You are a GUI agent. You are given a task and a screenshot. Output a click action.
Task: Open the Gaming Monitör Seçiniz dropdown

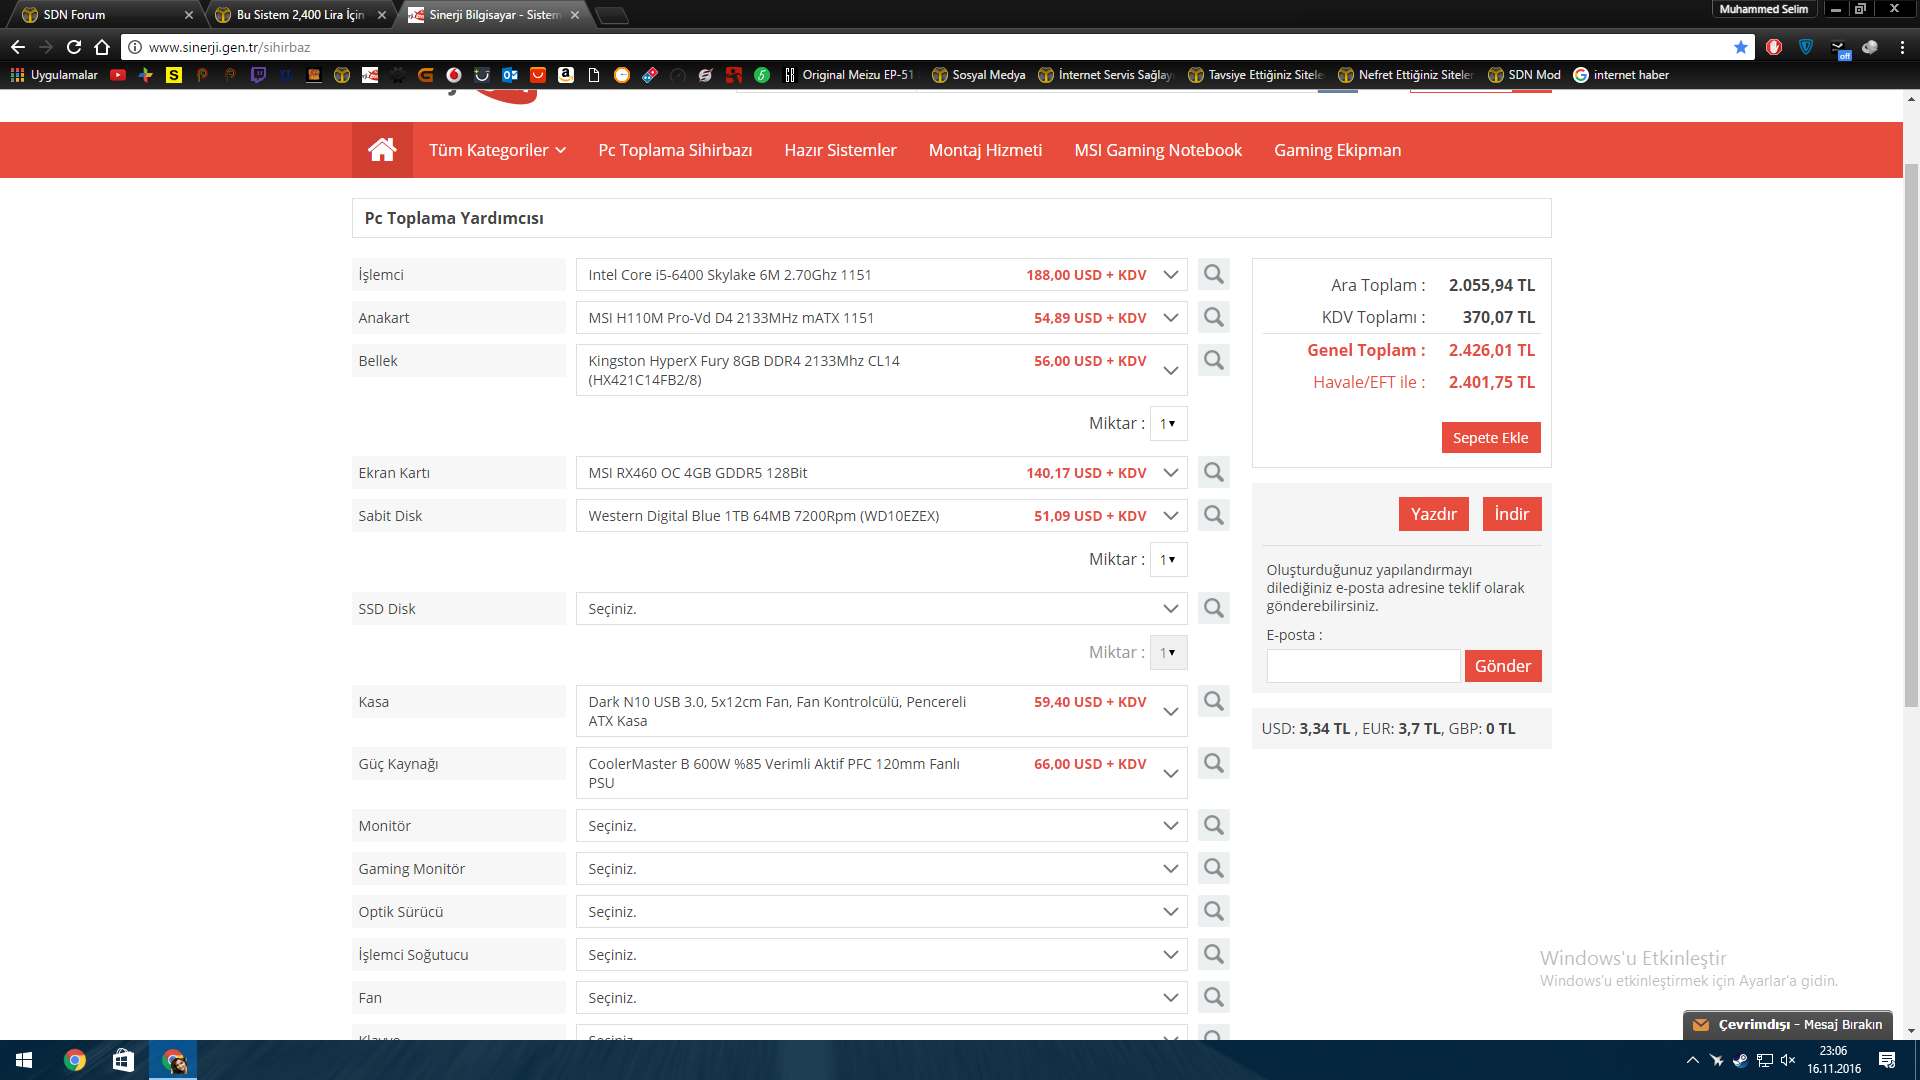click(x=881, y=869)
